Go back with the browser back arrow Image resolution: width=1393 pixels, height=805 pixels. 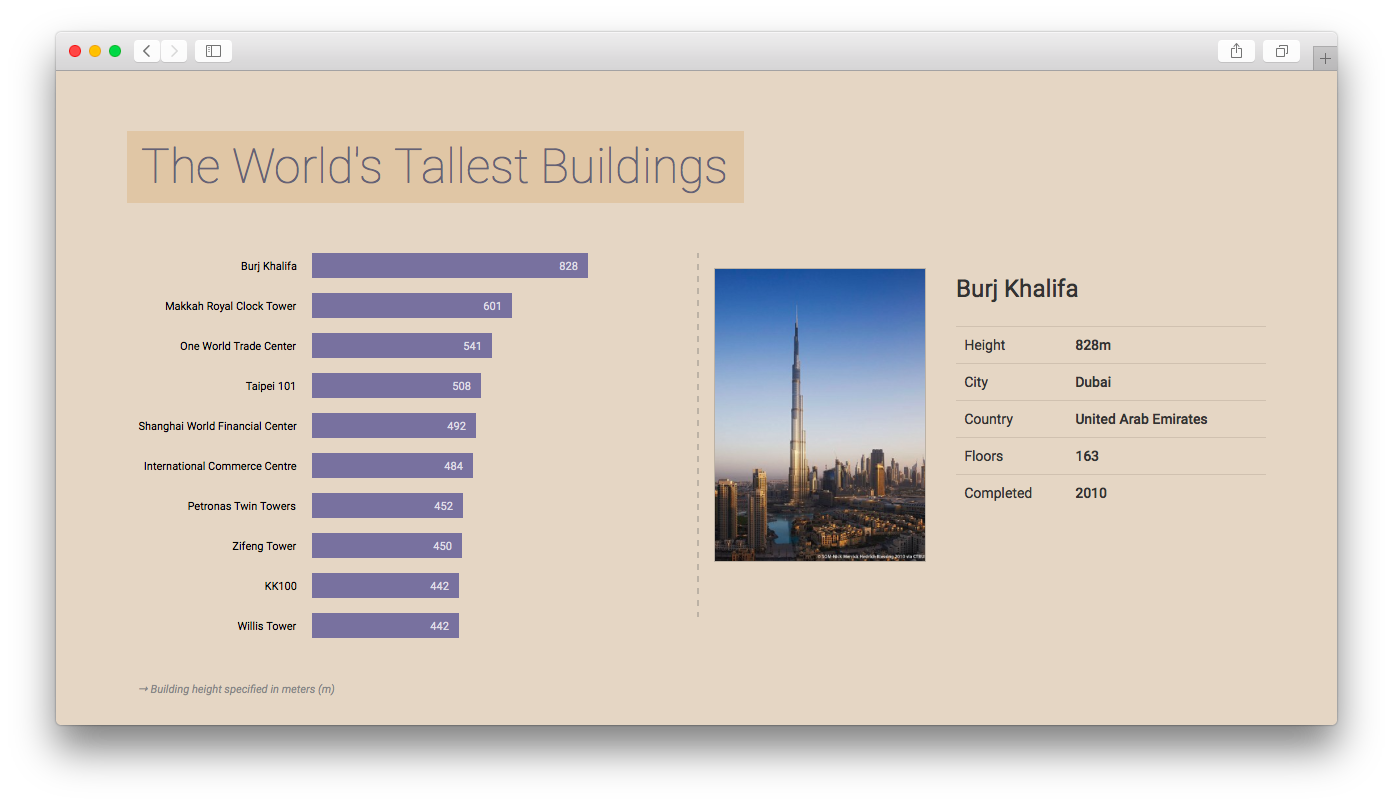147,51
